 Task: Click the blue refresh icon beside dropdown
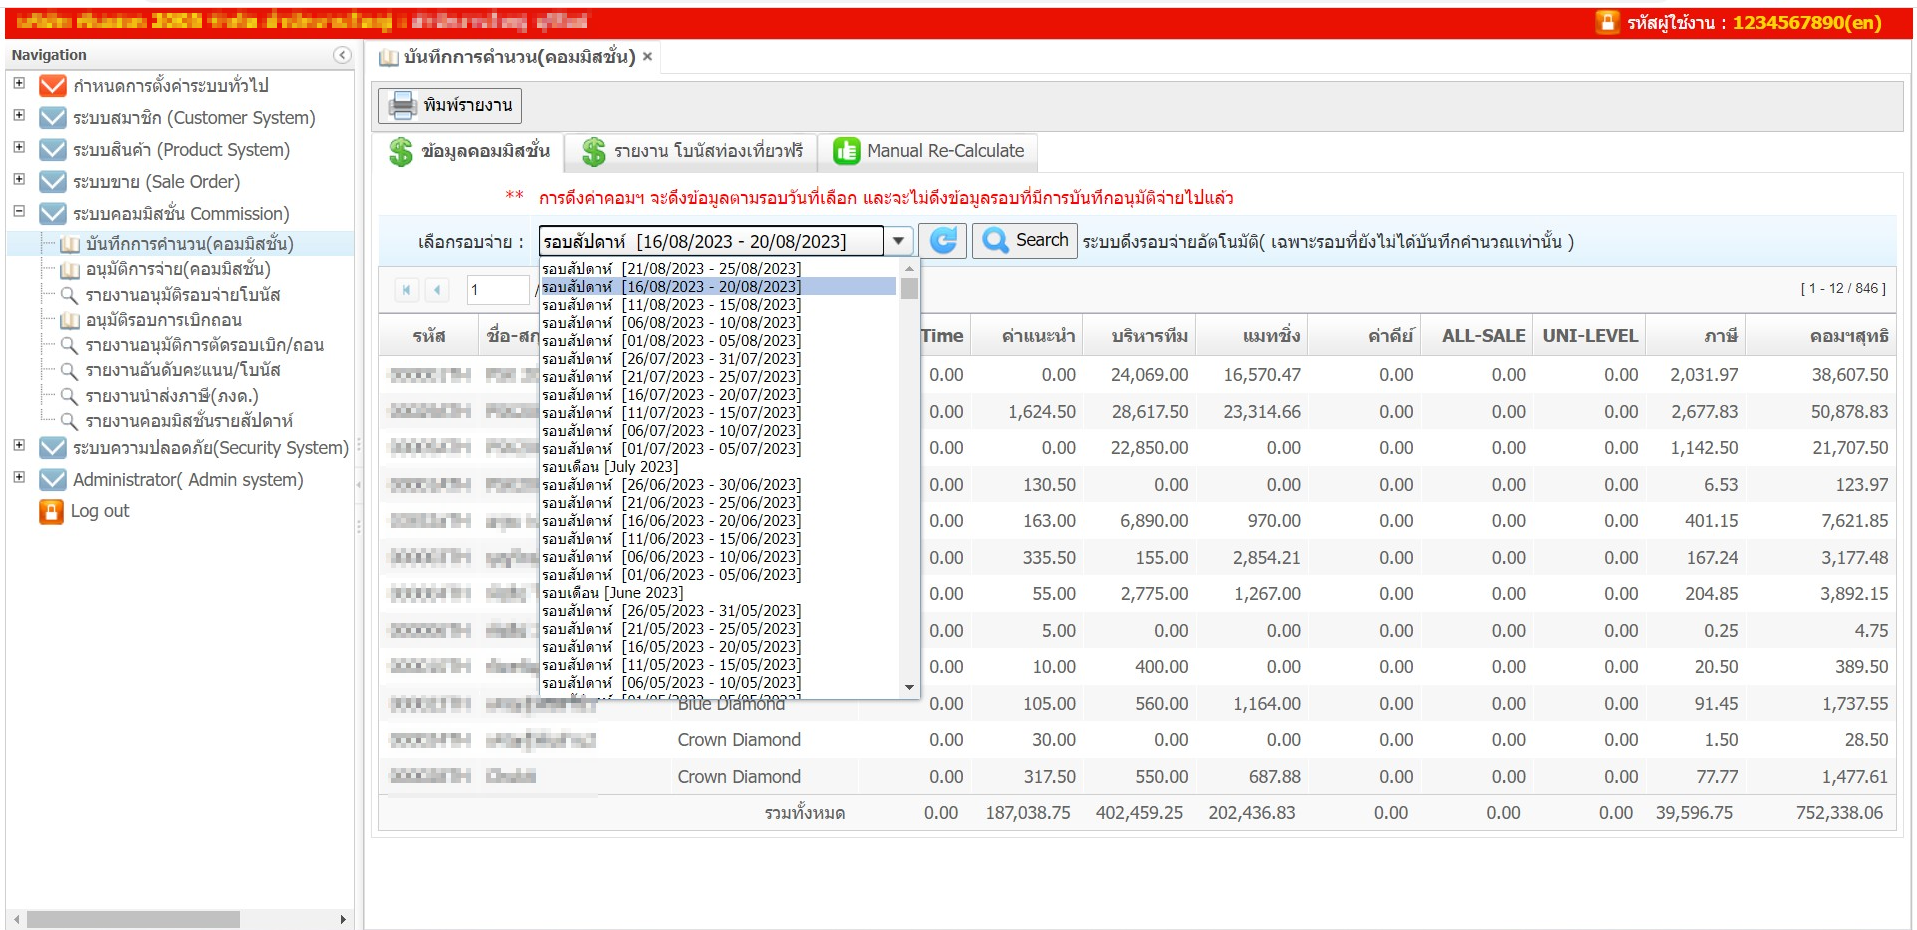(x=942, y=241)
